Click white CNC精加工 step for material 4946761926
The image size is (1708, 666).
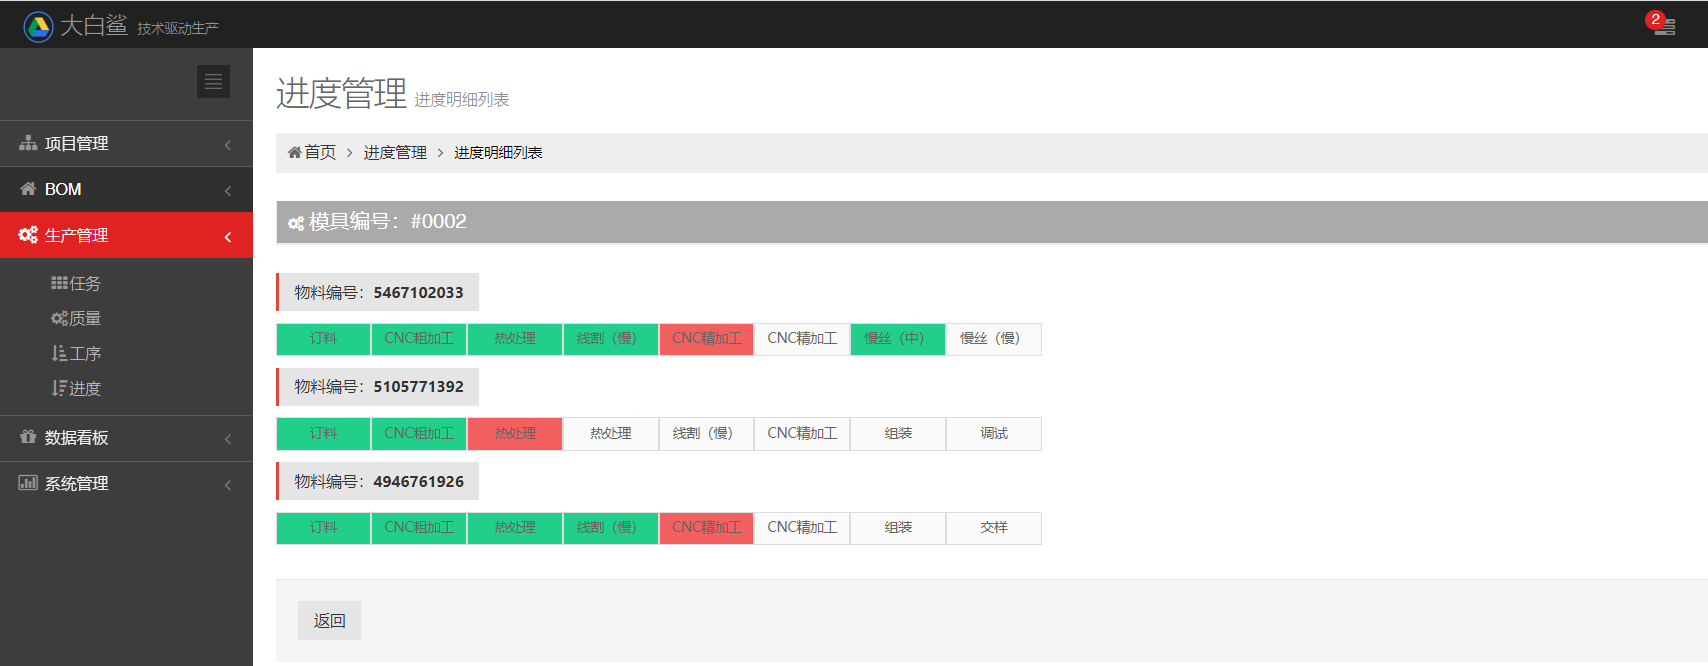pos(802,528)
